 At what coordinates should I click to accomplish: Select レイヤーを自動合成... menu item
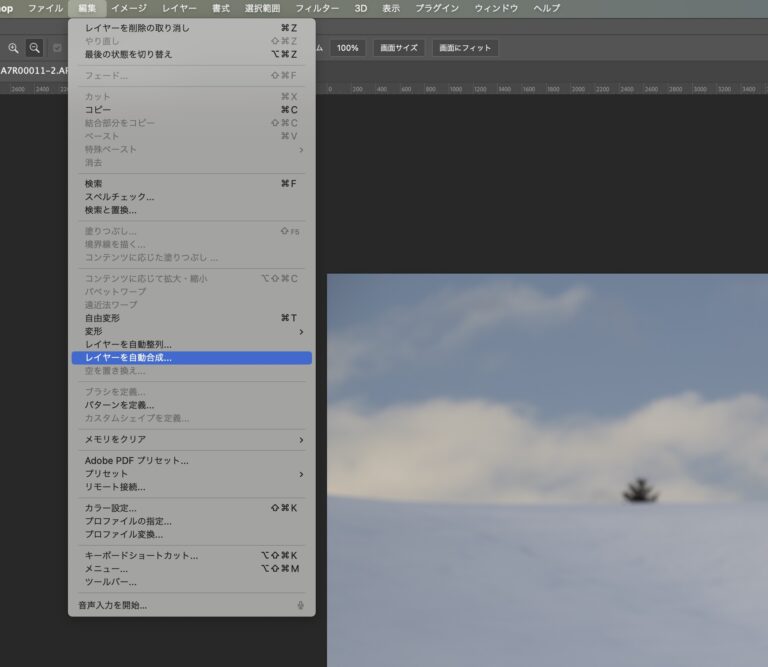click(128, 357)
